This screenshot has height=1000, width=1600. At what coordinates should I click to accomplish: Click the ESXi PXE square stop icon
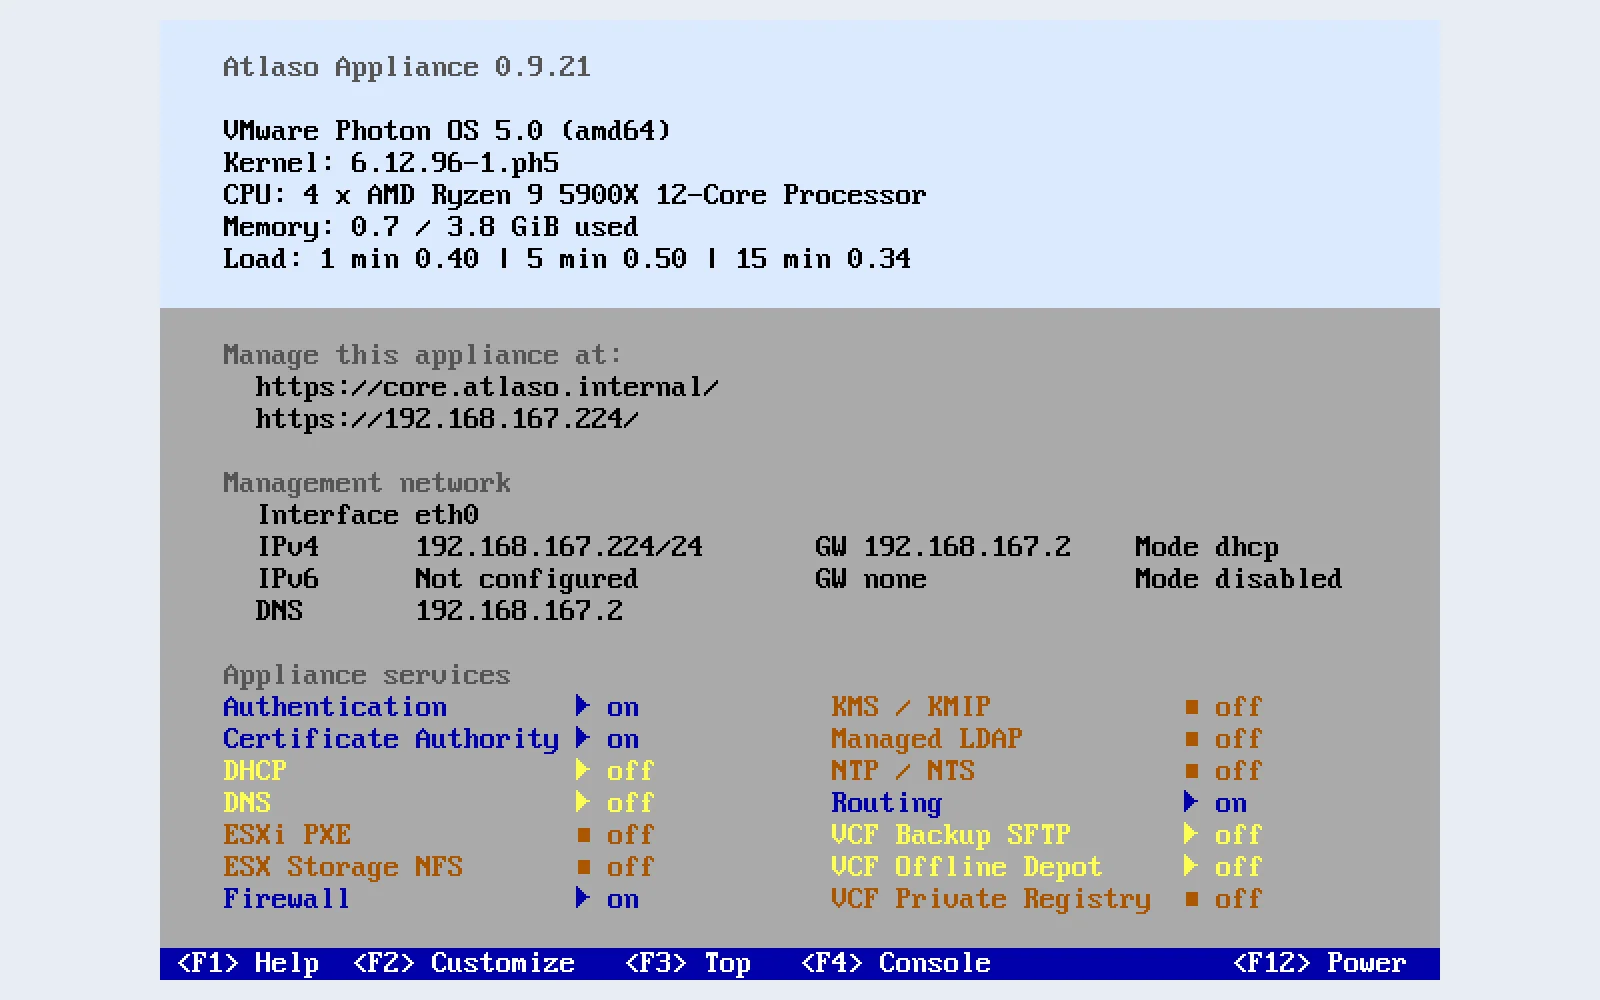coord(583,834)
